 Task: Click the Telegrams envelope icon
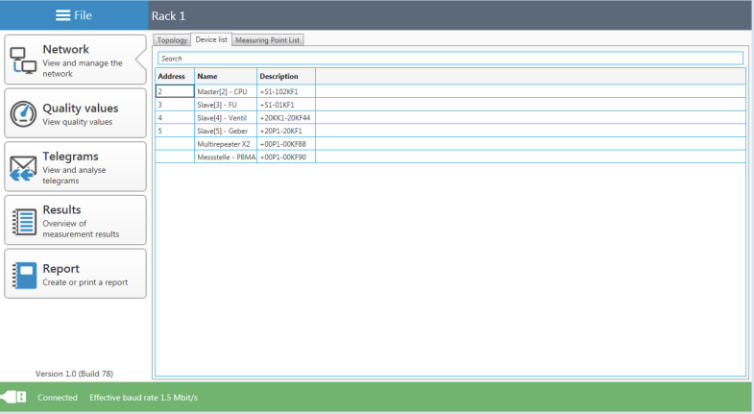23,167
